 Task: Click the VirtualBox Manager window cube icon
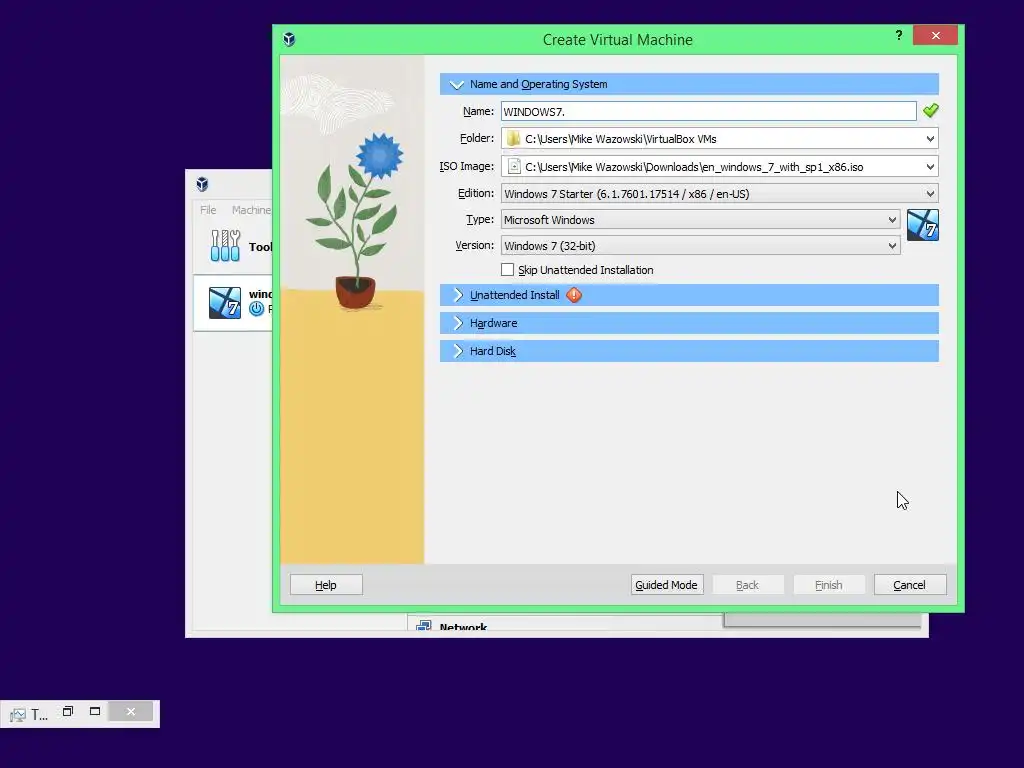tap(202, 184)
